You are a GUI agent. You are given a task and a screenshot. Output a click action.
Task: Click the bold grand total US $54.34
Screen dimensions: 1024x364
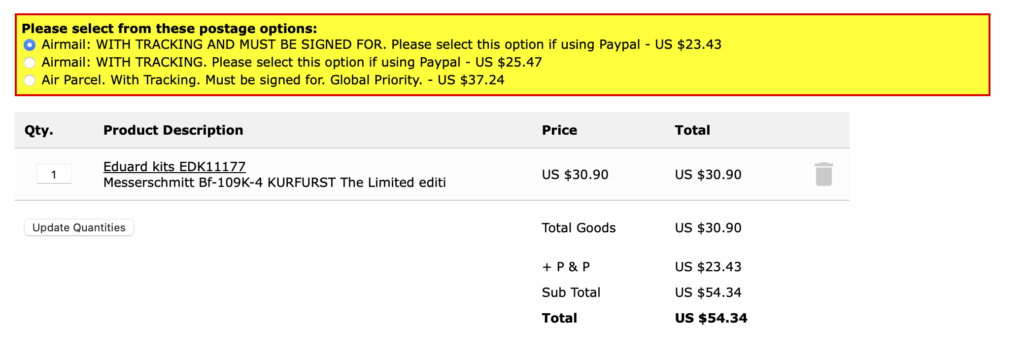[x=711, y=318]
